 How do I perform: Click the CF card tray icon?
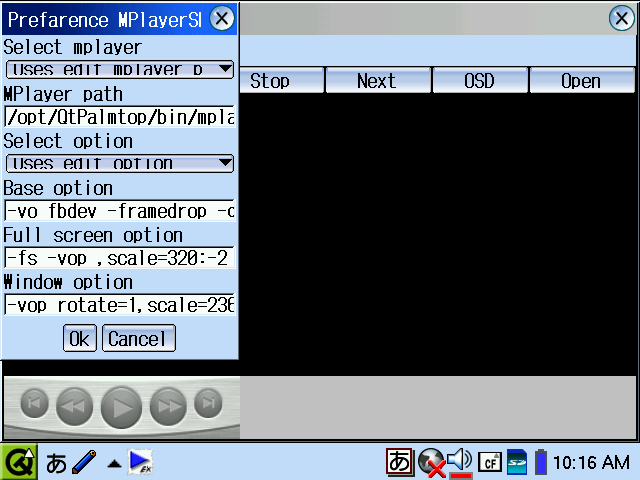click(x=490, y=462)
